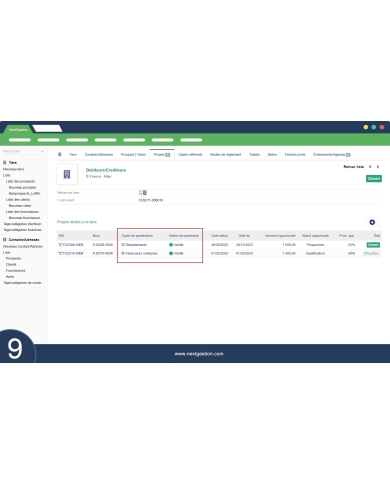Click Nouveau tiers in sidebar

coord(13,169)
